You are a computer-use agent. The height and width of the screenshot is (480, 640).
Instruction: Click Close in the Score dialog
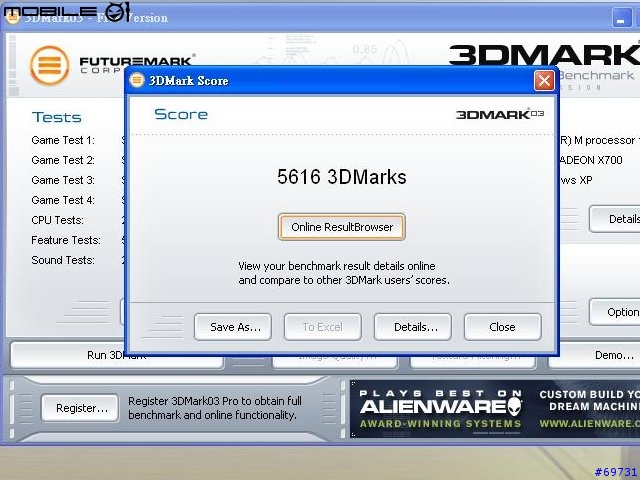(x=502, y=327)
